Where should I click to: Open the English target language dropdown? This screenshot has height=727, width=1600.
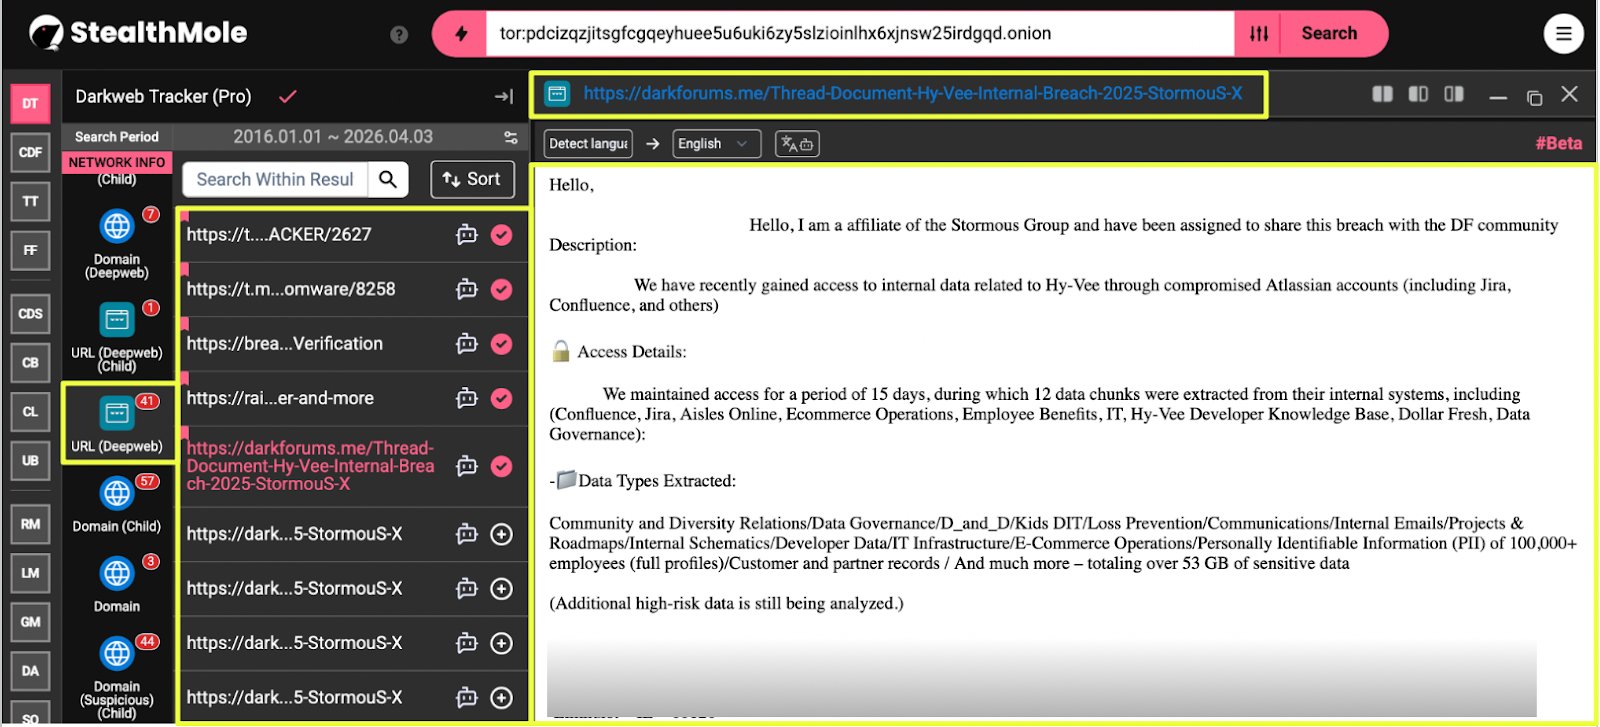716,144
